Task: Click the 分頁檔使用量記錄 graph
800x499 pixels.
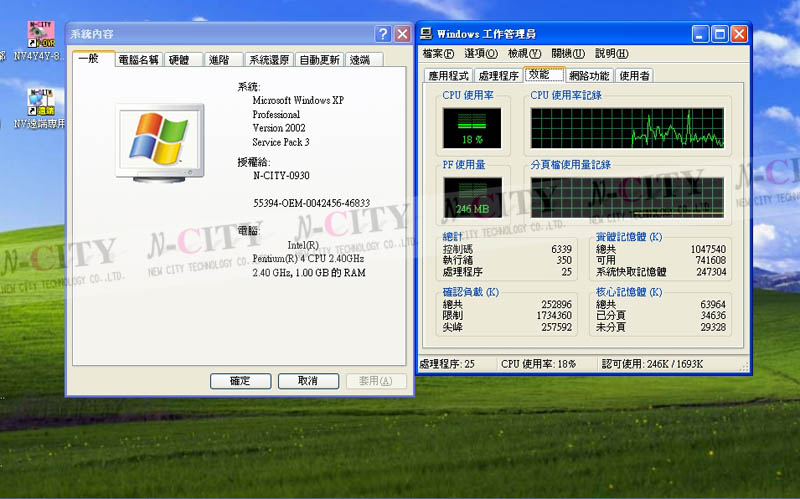Action: pos(627,197)
